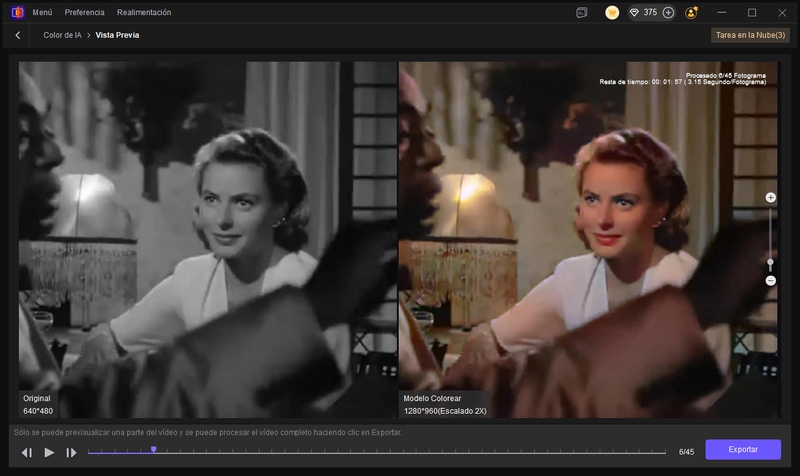The image size is (800, 476).
Task: Click the app logo icon
Action: coord(17,12)
